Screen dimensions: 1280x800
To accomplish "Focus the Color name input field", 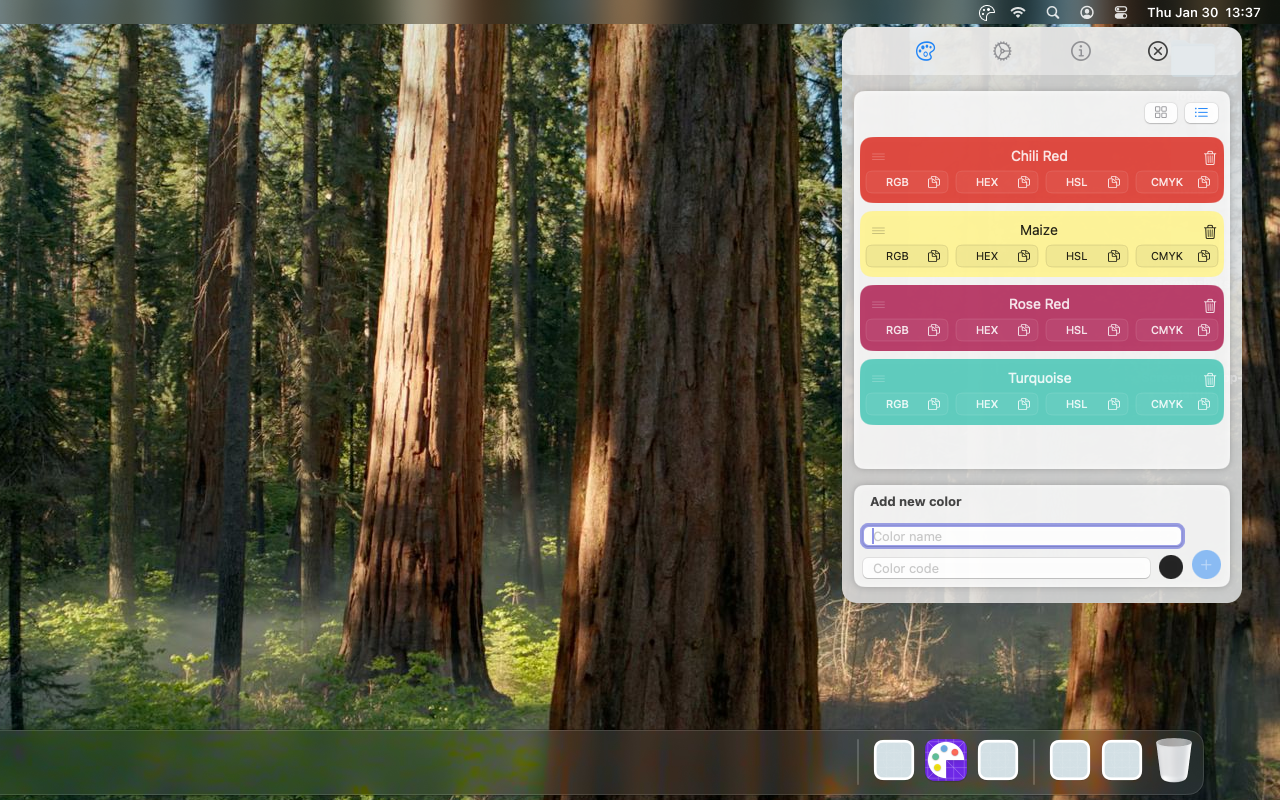I will click(1022, 536).
